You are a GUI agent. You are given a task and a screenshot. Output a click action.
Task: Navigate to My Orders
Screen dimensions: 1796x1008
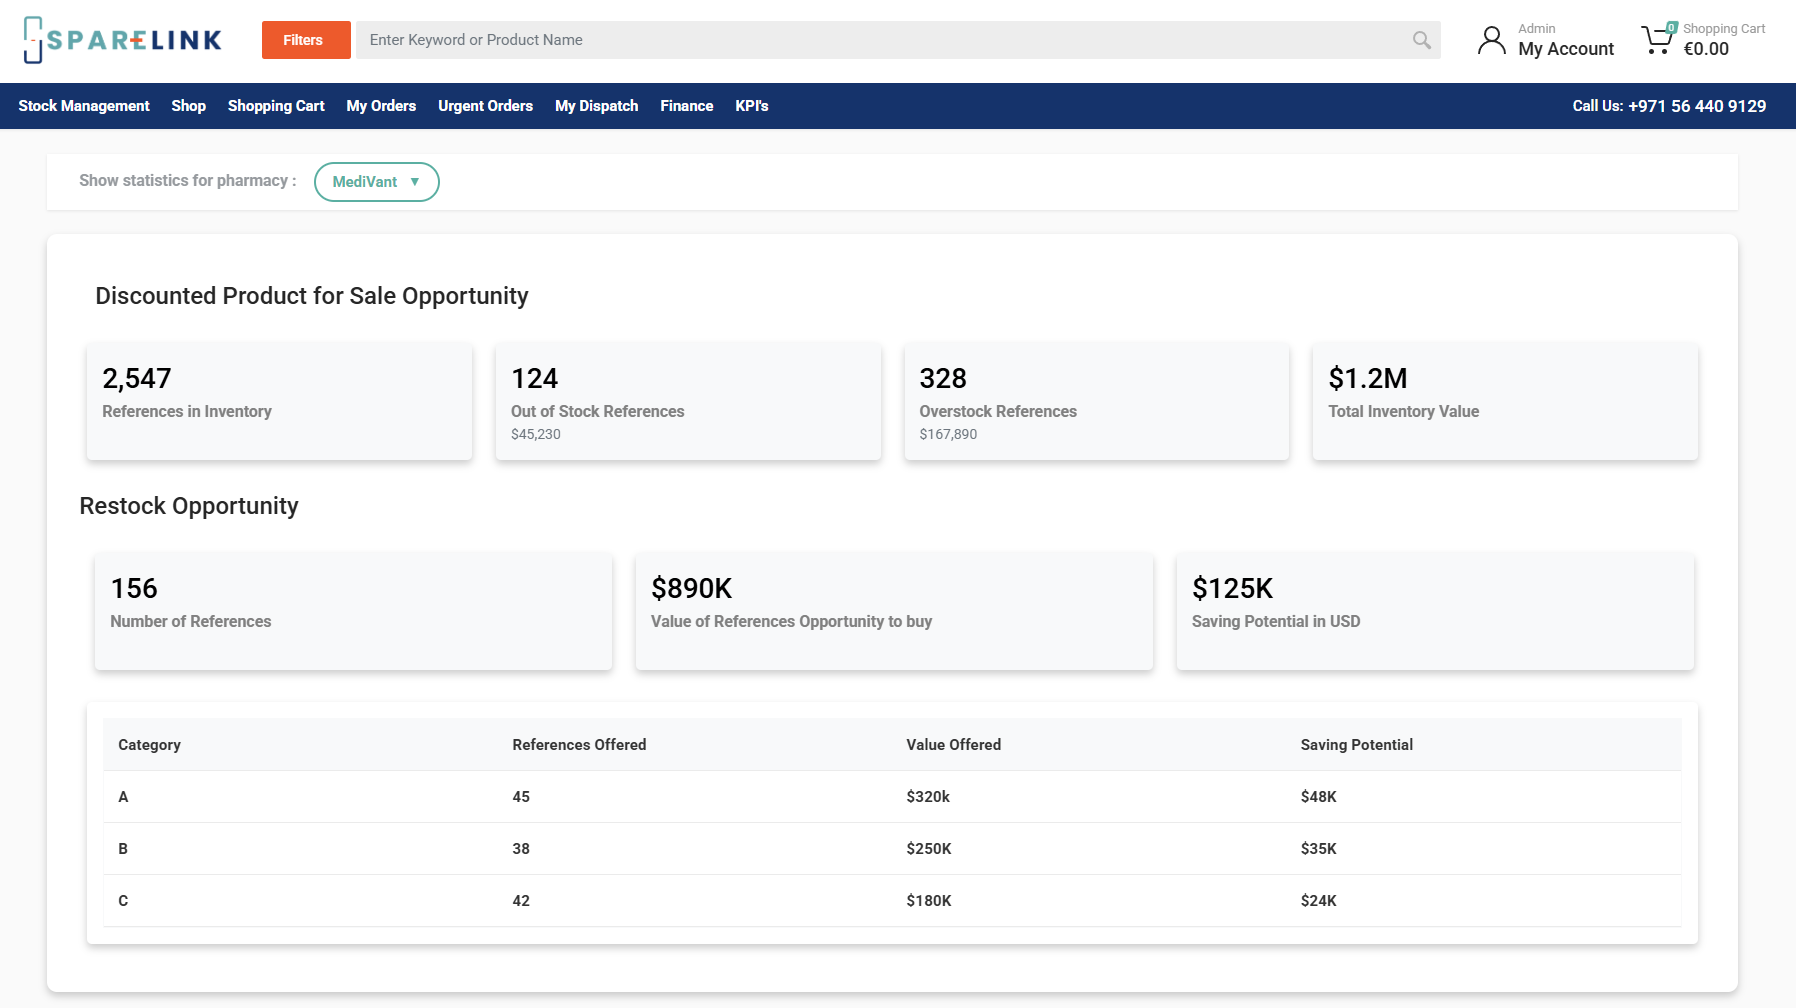coord(381,106)
